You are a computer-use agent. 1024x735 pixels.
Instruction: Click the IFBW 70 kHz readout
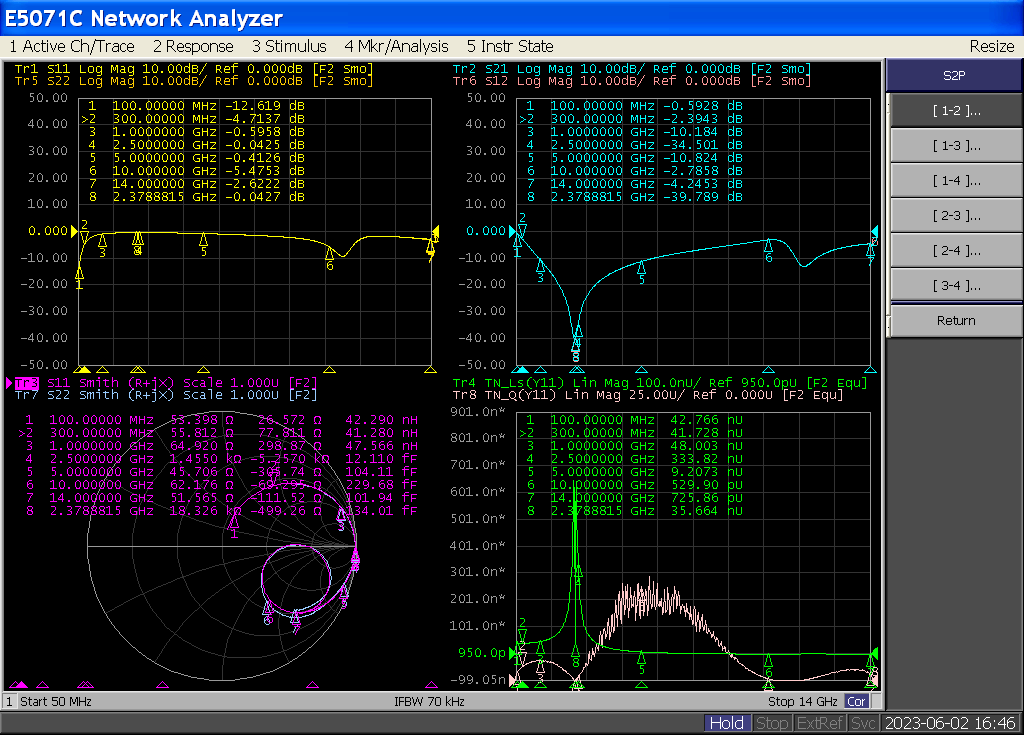tap(429, 702)
